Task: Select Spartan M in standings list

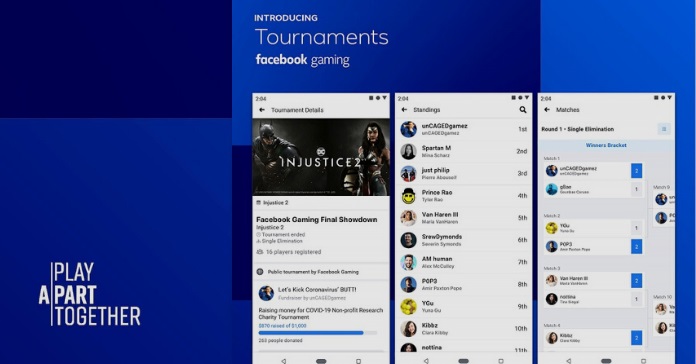Action: click(x=463, y=151)
